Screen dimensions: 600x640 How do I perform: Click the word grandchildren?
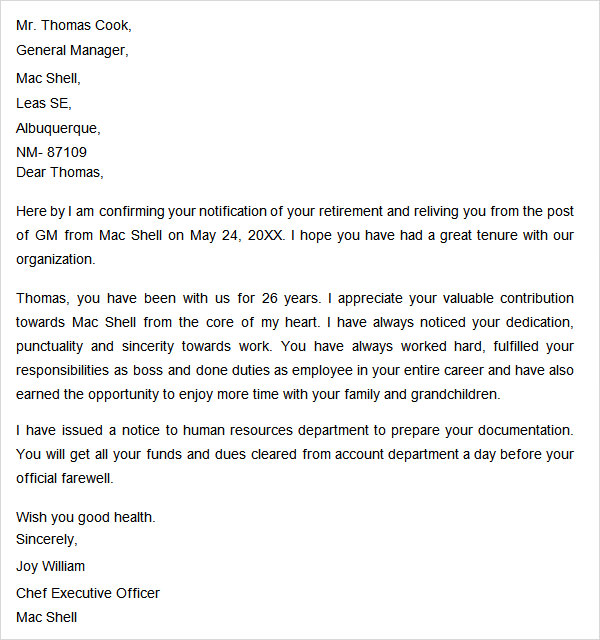point(456,394)
